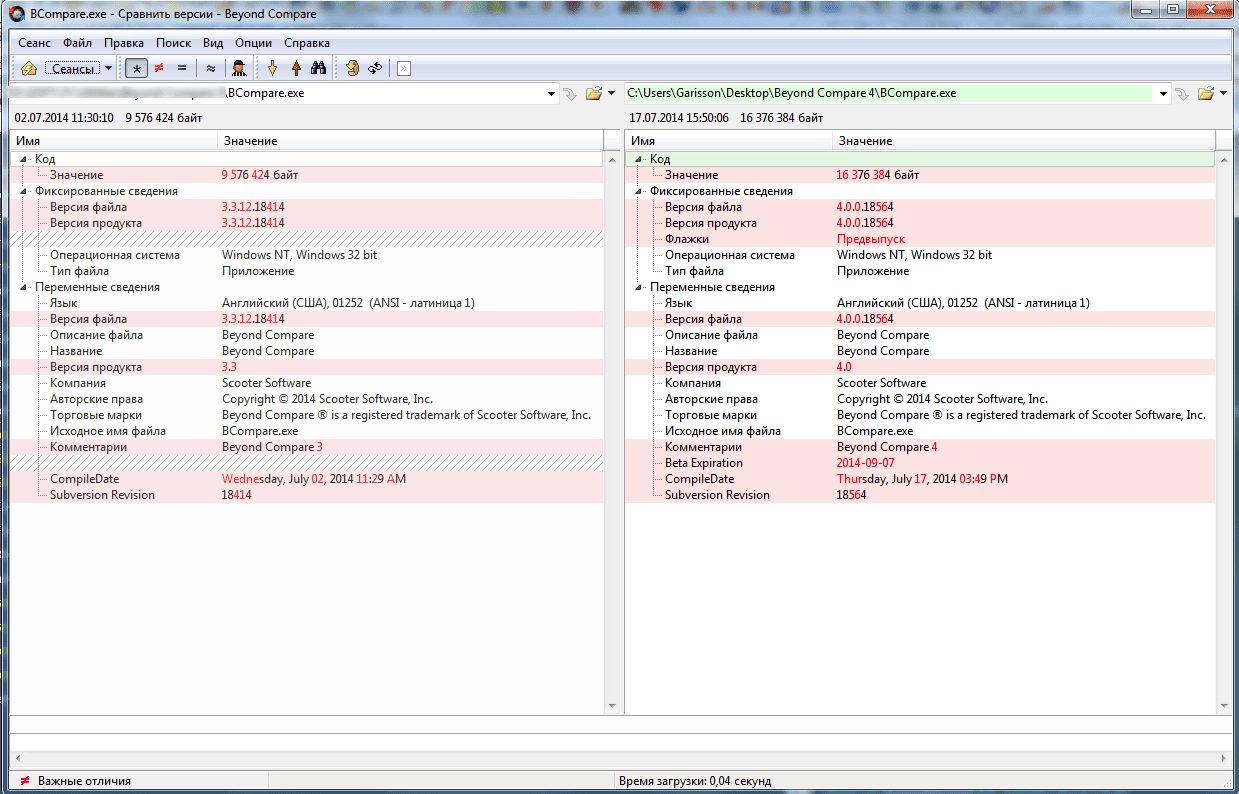Image resolution: width=1239 pixels, height=794 pixels.
Task: Show more toolbar buttons via chevron
Action: (404, 69)
